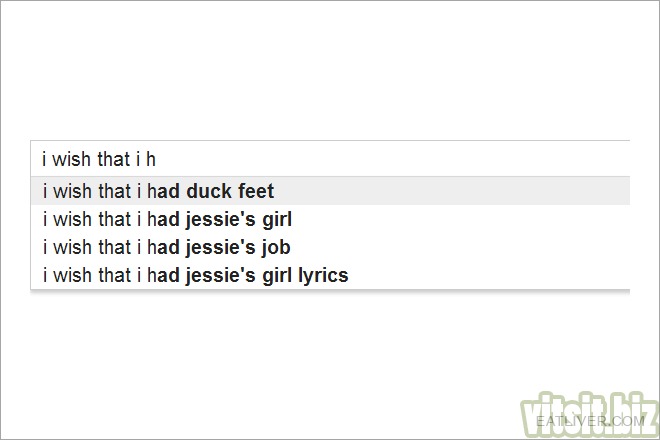Viewport: 660px width, 440px height.
Task: Click the highlighted gray suggestion row
Action: pos(330,191)
